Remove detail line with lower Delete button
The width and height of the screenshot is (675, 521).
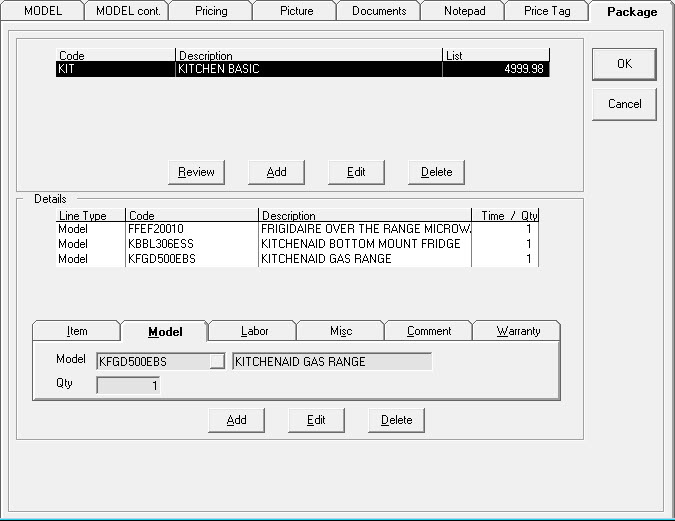[x=396, y=420]
